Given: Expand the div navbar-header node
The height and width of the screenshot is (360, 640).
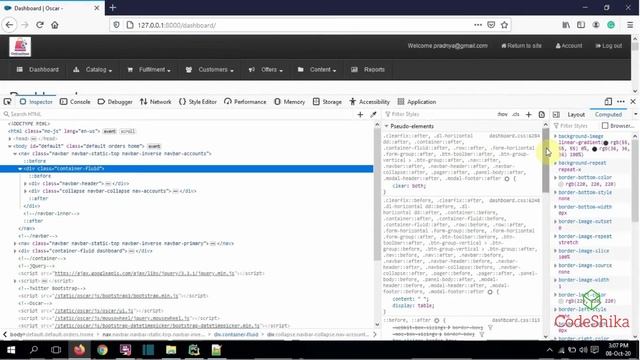Looking at the screenshot, I should (25, 184).
